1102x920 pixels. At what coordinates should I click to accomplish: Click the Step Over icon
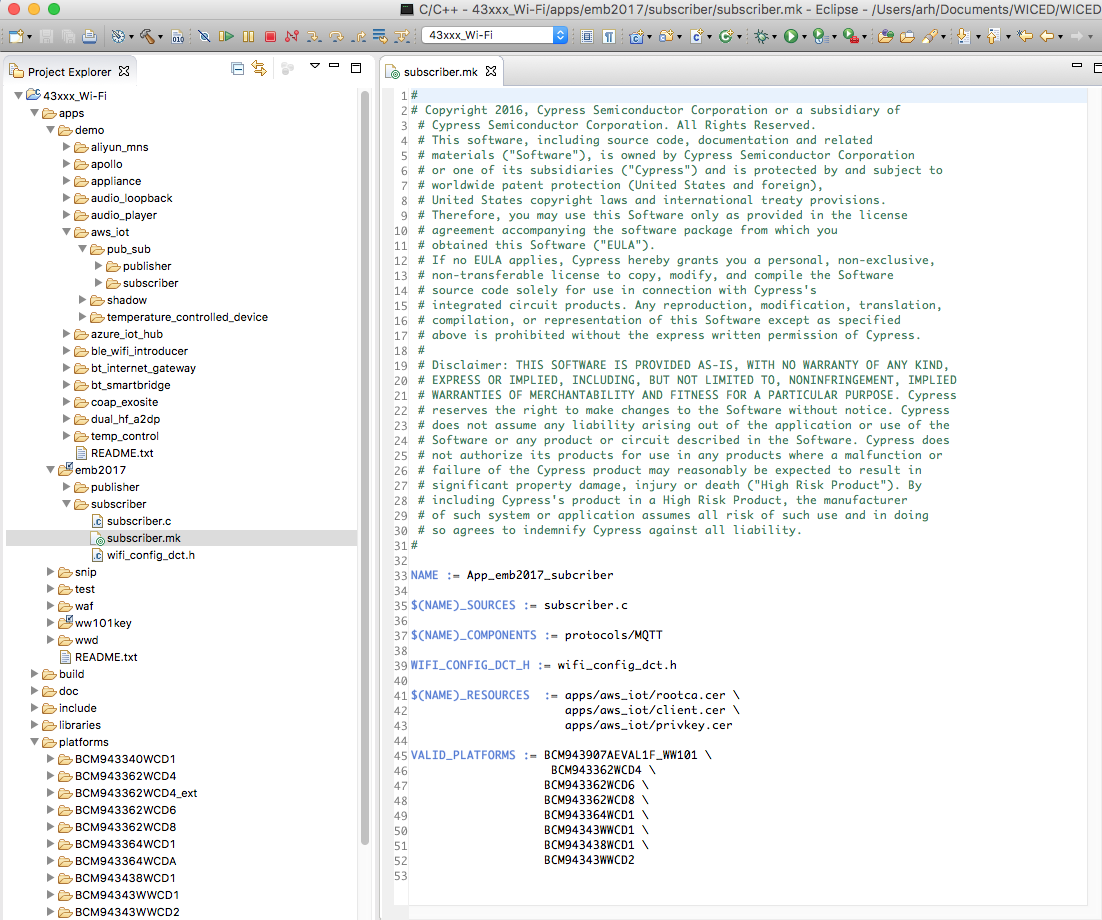pyautogui.click(x=337, y=36)
